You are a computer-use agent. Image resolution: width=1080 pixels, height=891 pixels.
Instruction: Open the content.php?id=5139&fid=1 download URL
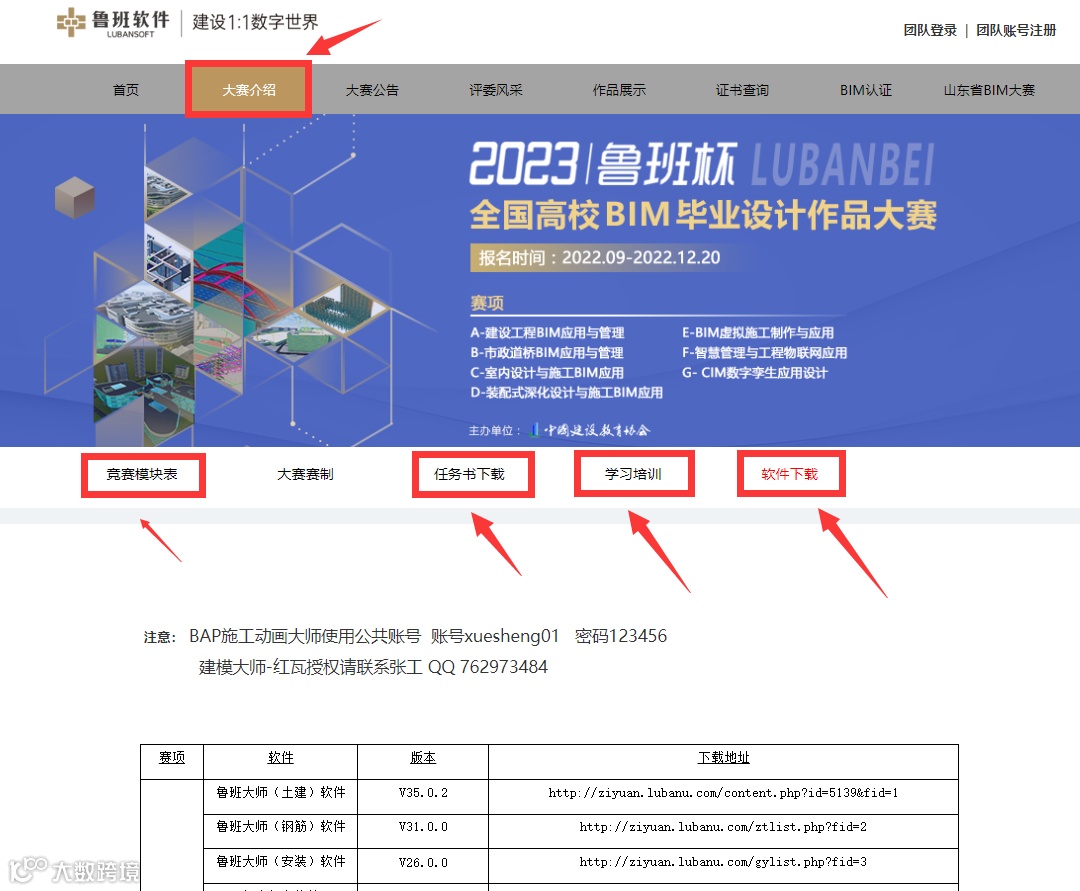[723, 793]
